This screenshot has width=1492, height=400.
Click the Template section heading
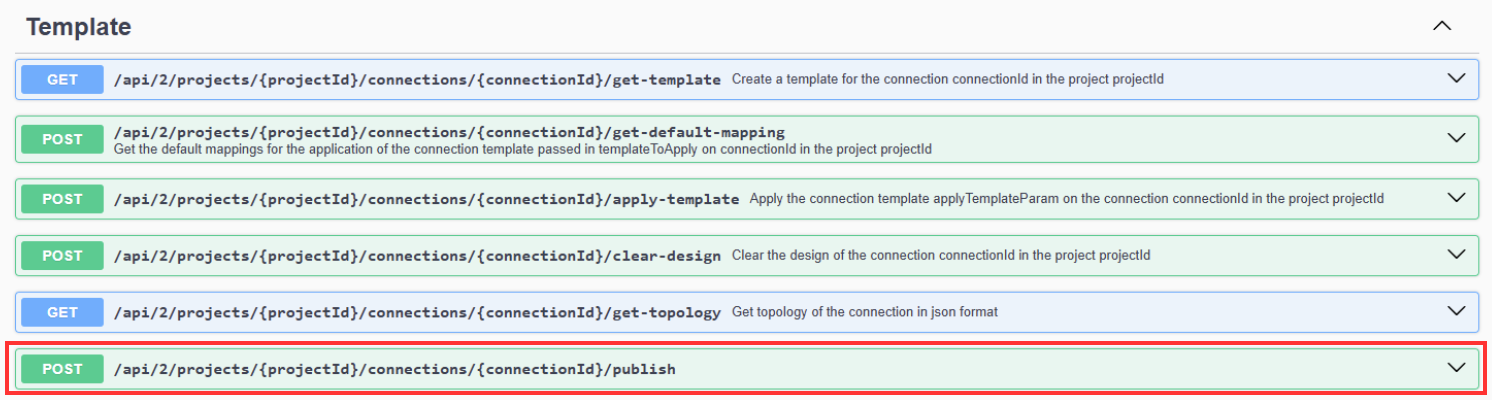tap(79, 27)
